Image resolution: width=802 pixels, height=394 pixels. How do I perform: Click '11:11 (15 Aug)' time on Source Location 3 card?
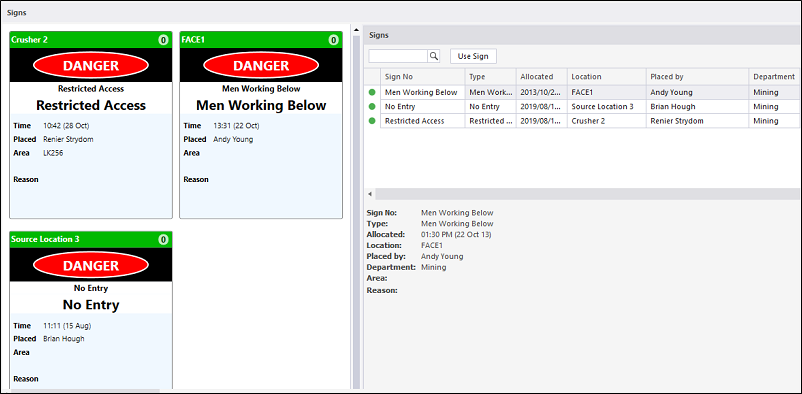(67, 325)
